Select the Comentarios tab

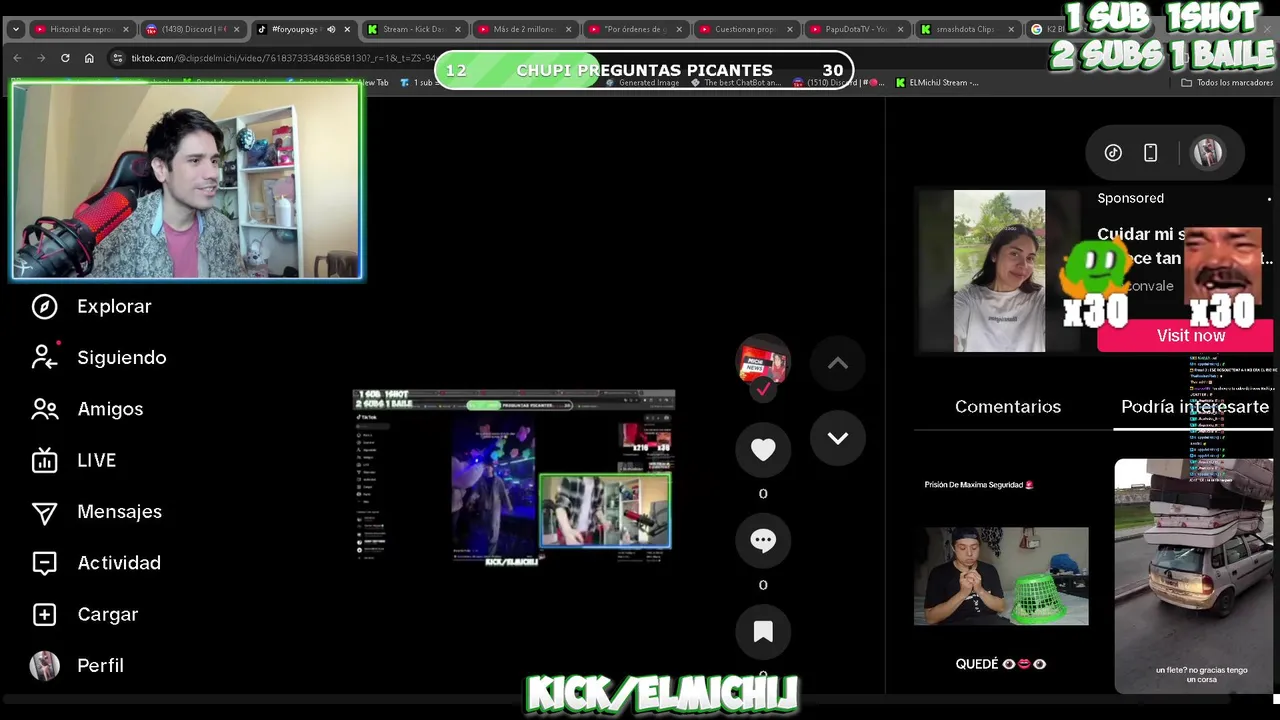click(x=1008, y=407)
